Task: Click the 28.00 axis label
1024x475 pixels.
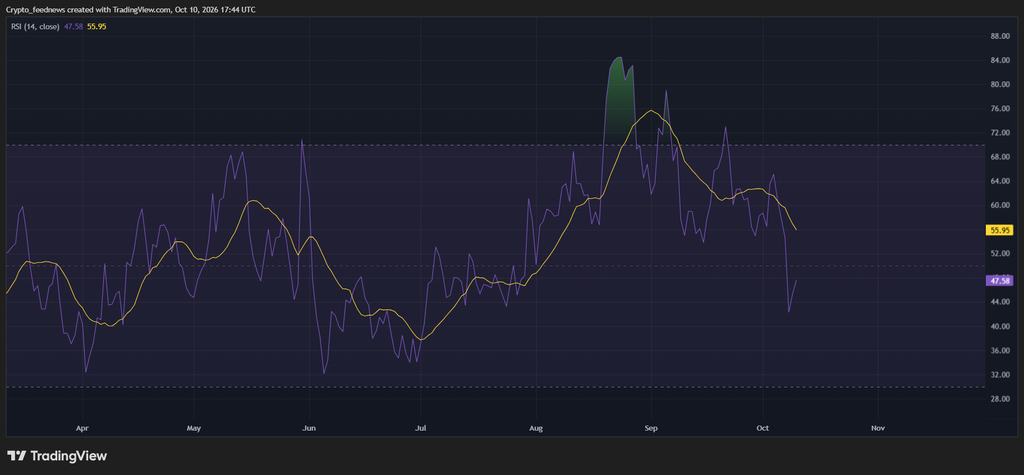Action: pos(1000,399)
